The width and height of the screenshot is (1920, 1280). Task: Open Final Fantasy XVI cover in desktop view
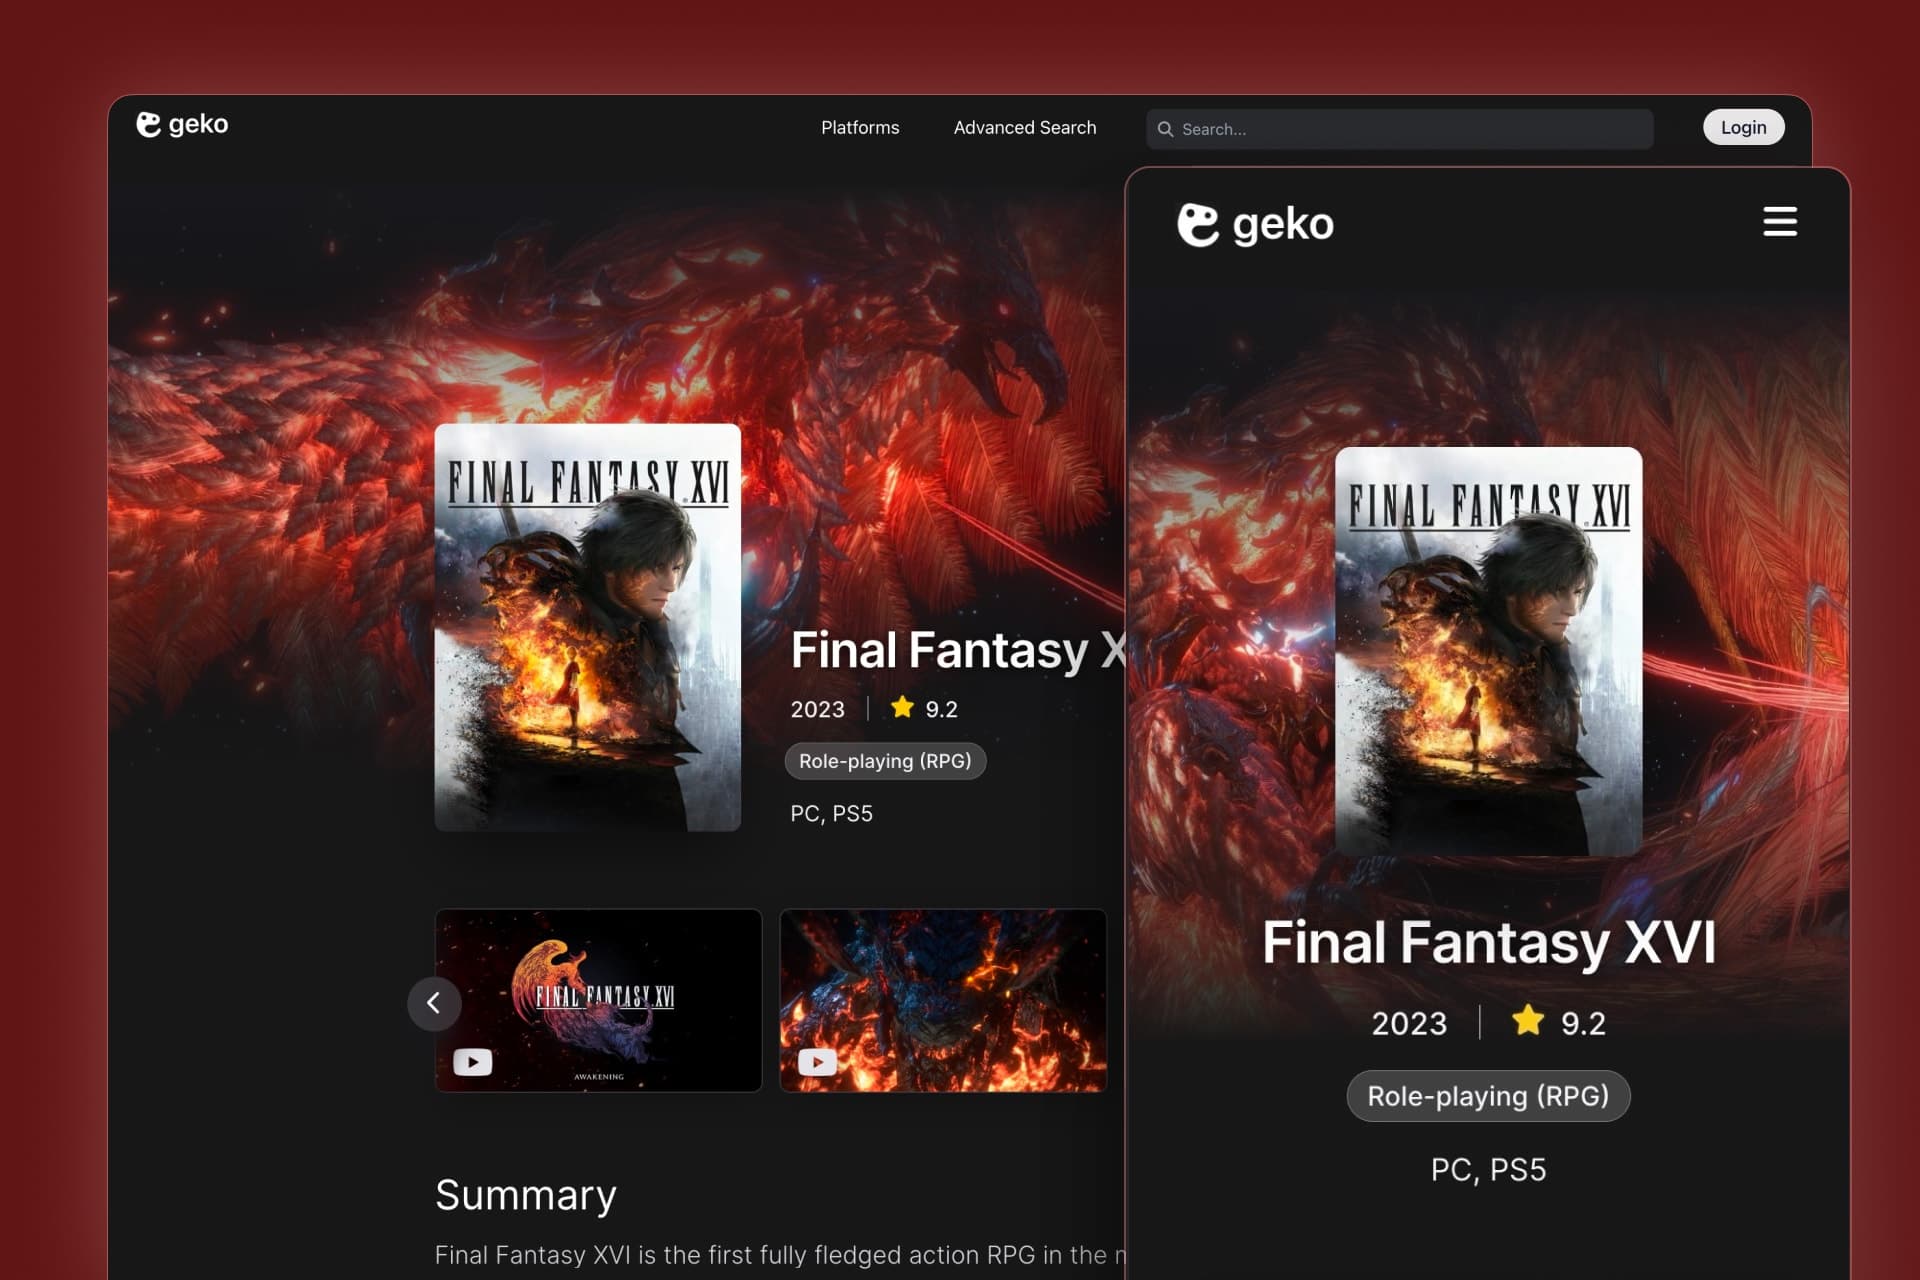coord(588,627)
